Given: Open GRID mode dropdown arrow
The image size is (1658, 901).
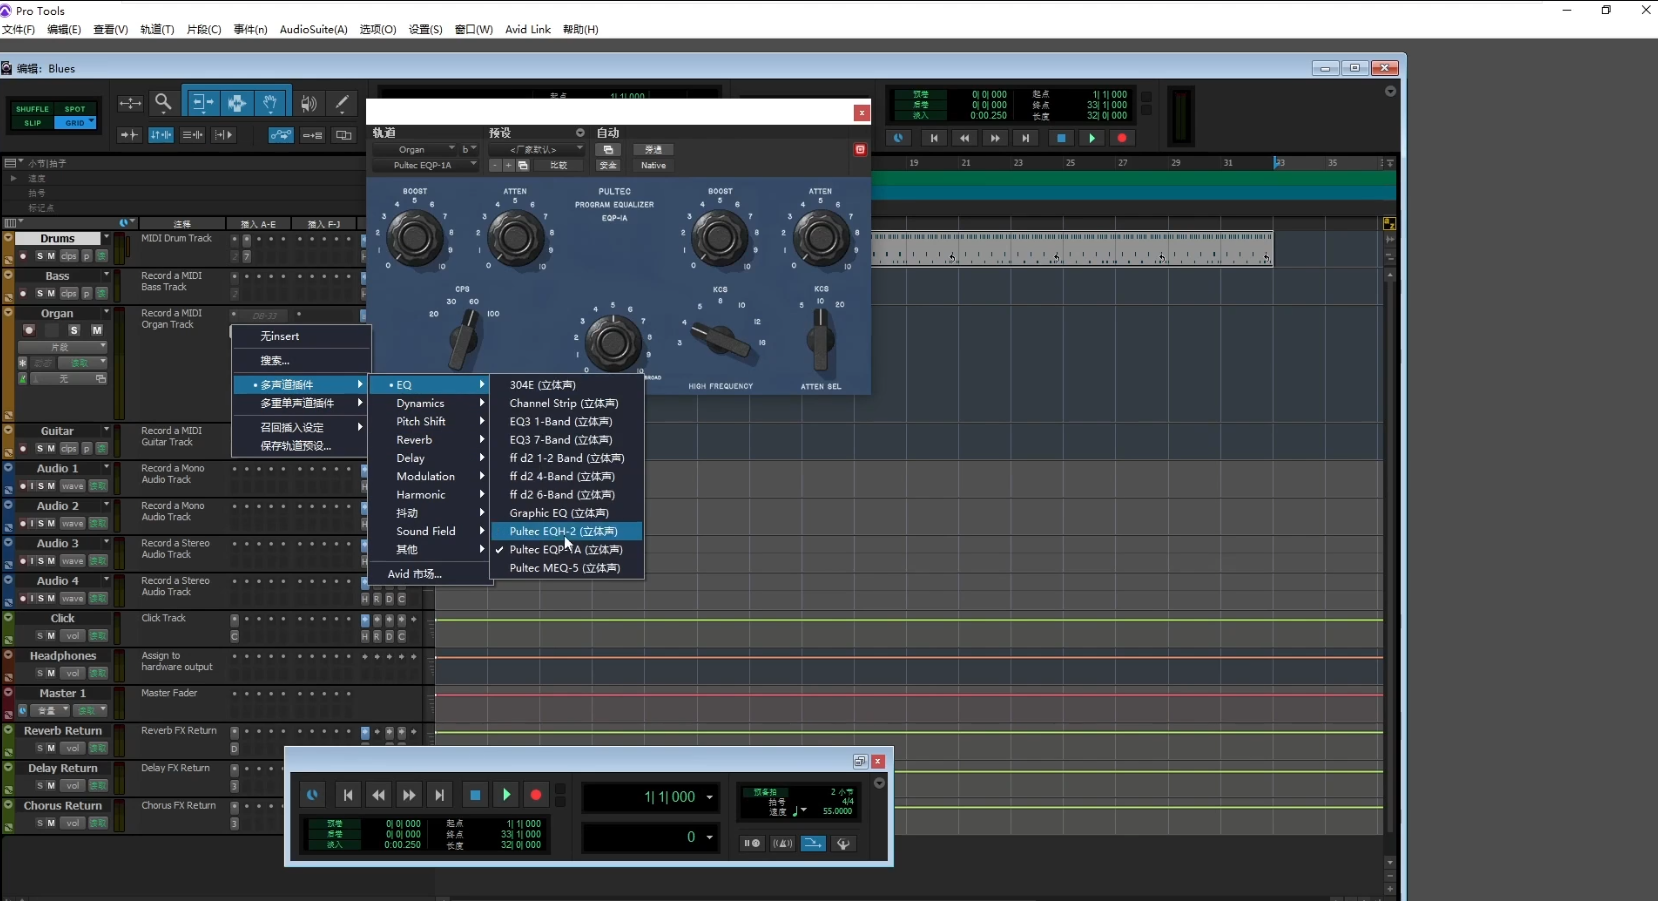Looking at the screenshot, I should tap(91, 120).
